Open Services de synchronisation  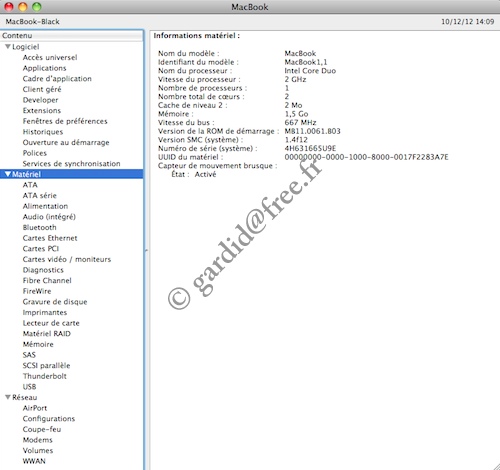coord(71,164)
